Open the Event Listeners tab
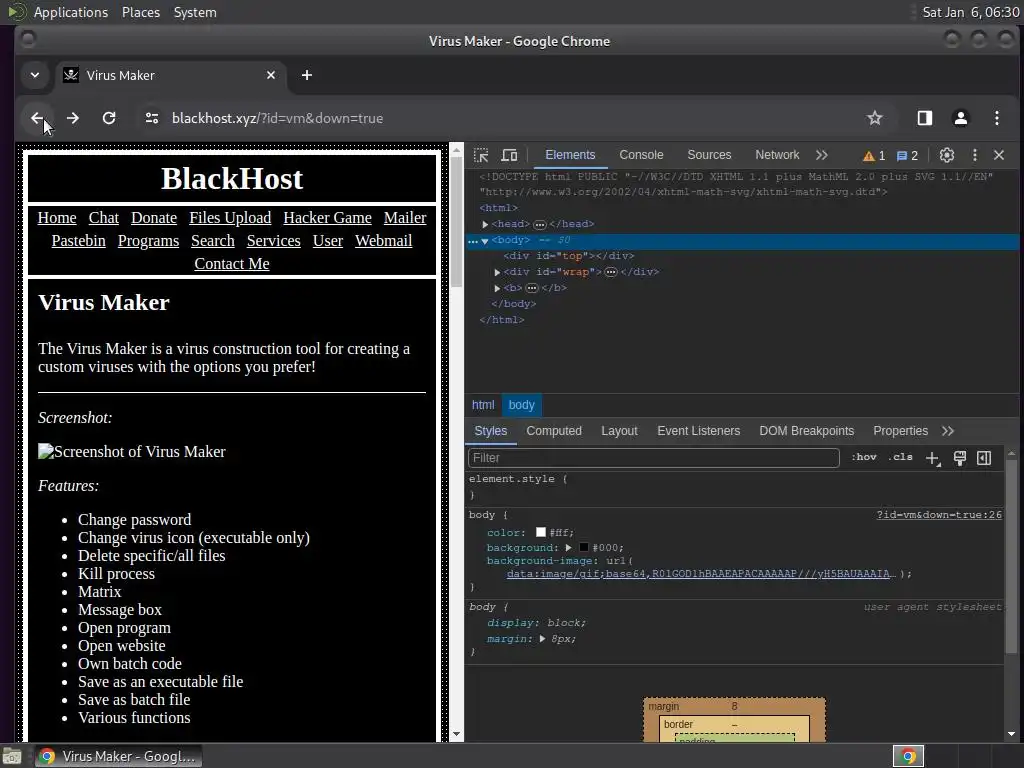This screenshot has width=1024, height=768. (x=698, y=431)
